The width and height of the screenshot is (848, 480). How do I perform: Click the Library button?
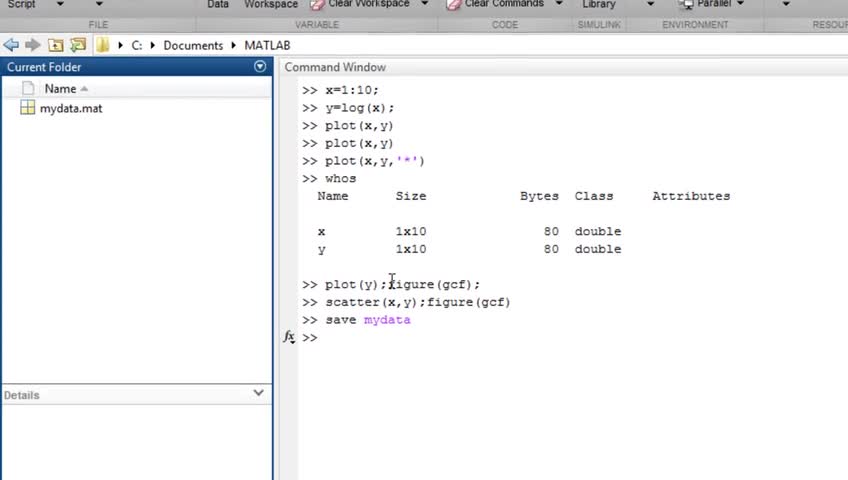coord(599,4)
